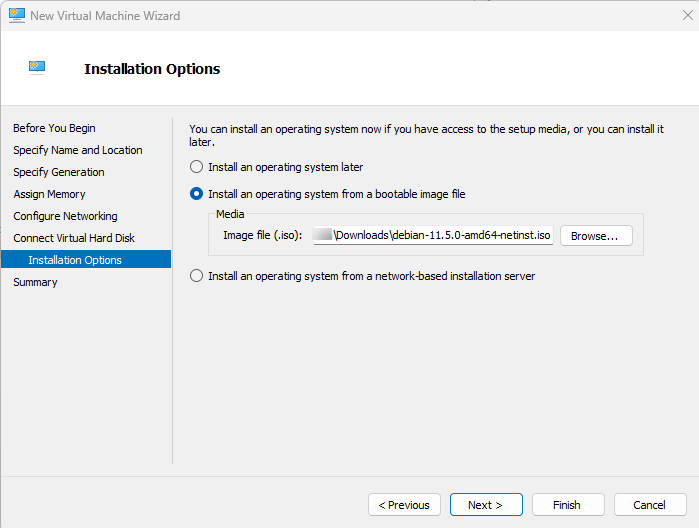Click the New Virtual Machine Wizard title
The width and height of the screenshot is (699, 528).
coord(105,16)
